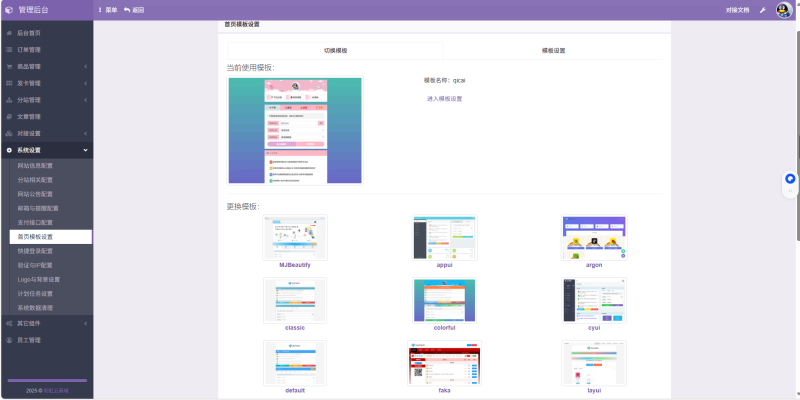This screenshot has height=400, width=800.
Task: Click the cart icon next to 商品管理
Action: pos(9,67)
